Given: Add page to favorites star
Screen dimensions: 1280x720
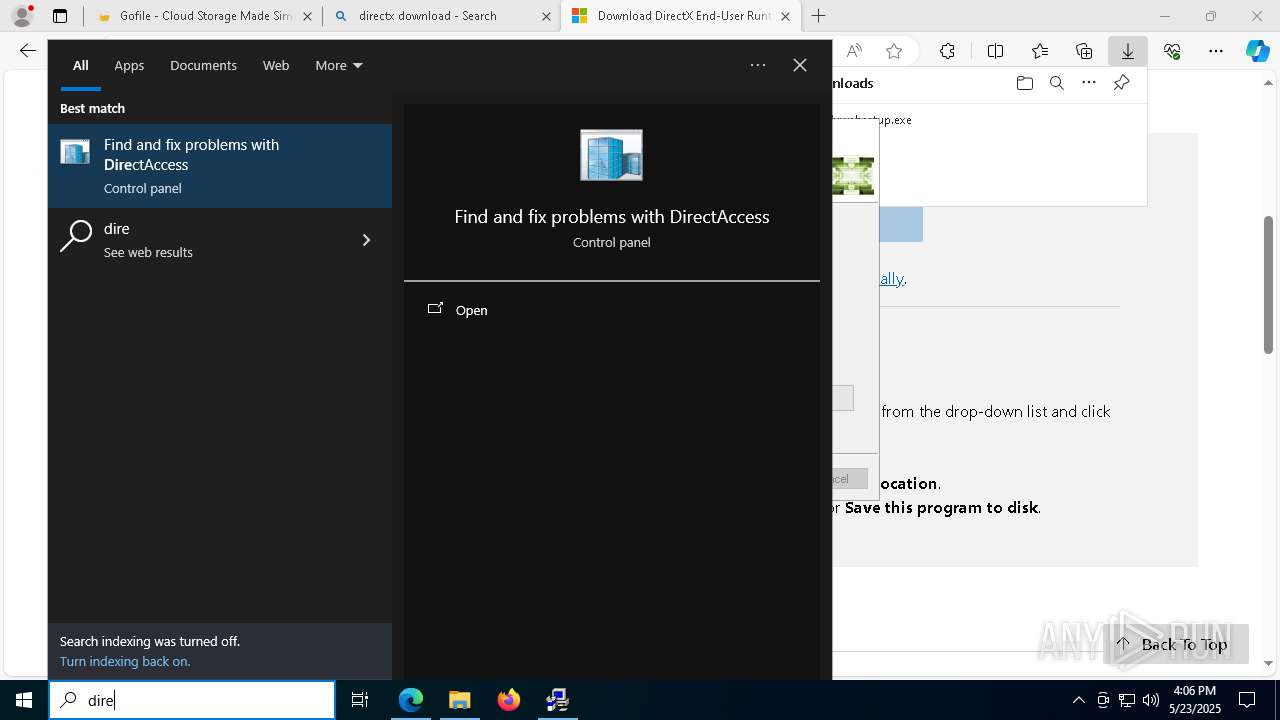Looking at the screenshot, I should pos(894,51).
